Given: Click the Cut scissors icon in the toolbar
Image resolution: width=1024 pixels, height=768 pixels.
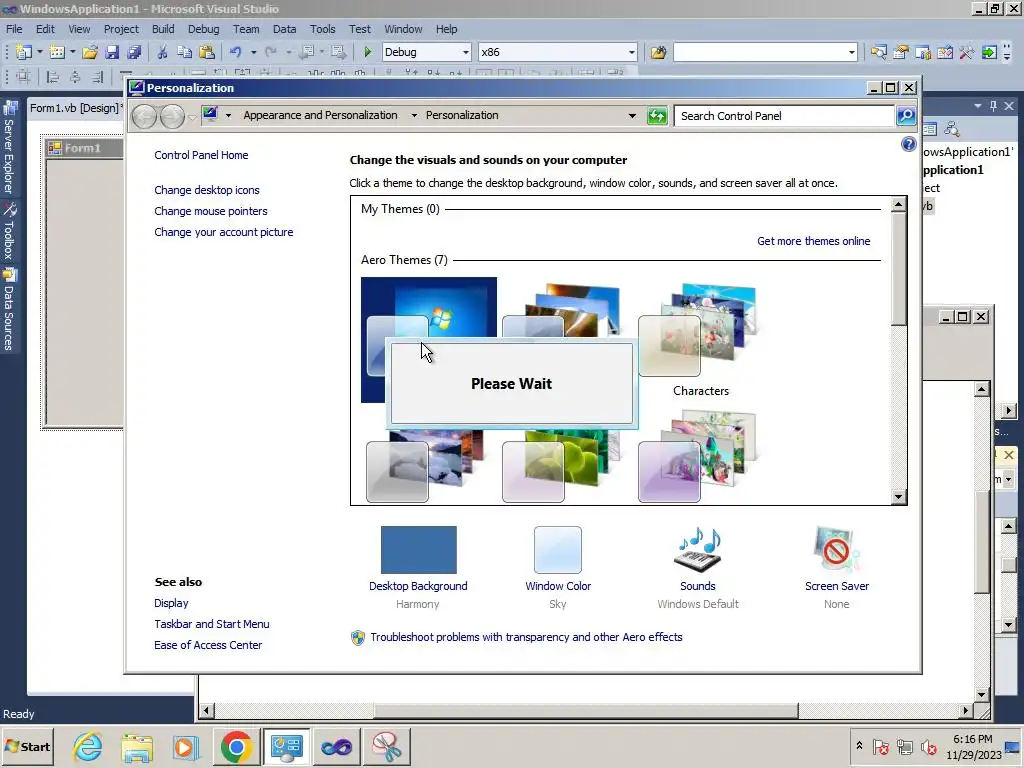Looking at the screenshot, I should coord(162,52).
